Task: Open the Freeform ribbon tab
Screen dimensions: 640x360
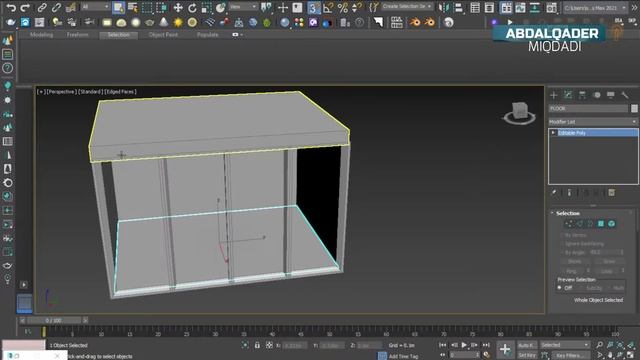Action: (x=78, y=35)
